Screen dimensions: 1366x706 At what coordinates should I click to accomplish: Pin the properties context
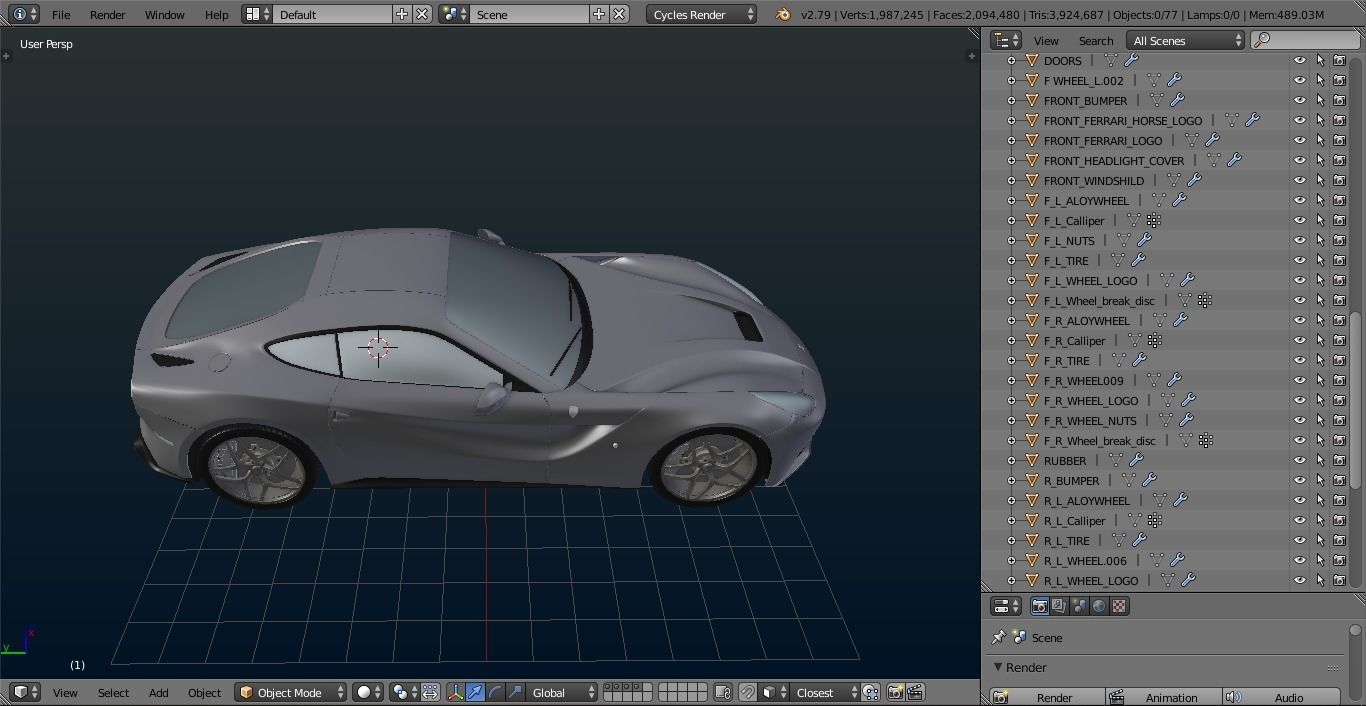click(x=998, y=637)
